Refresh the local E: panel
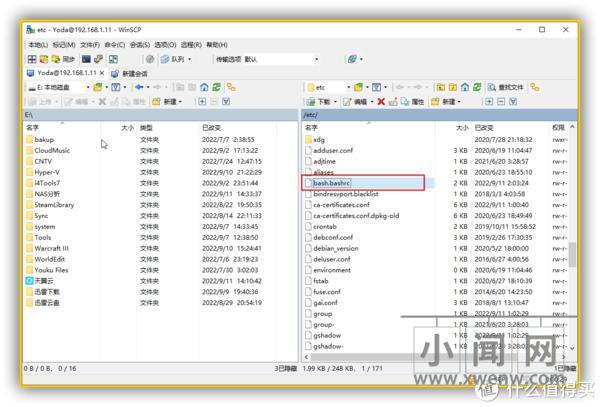This screenshot has height=407, width=600. 215,87
